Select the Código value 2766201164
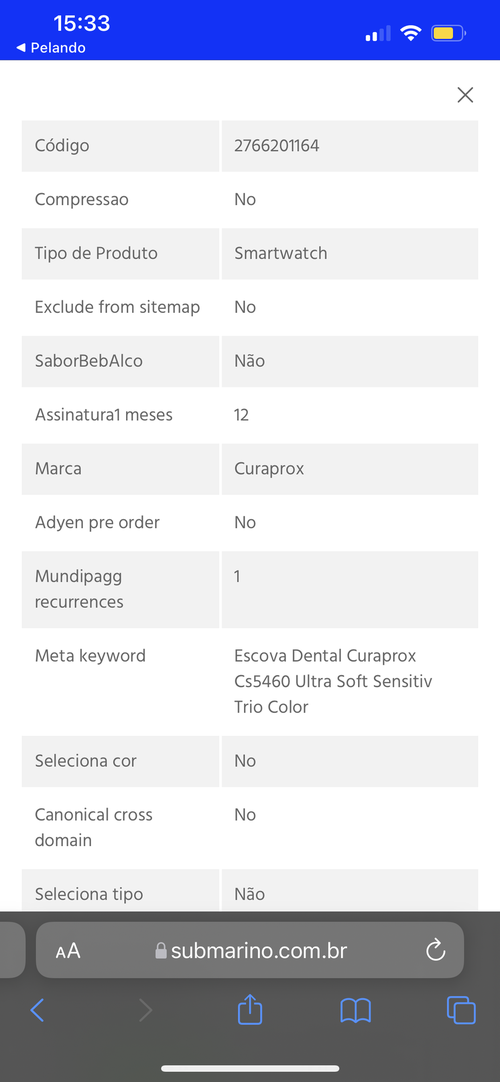Viewport: 500px width, 1082px height. click(277, 146)
